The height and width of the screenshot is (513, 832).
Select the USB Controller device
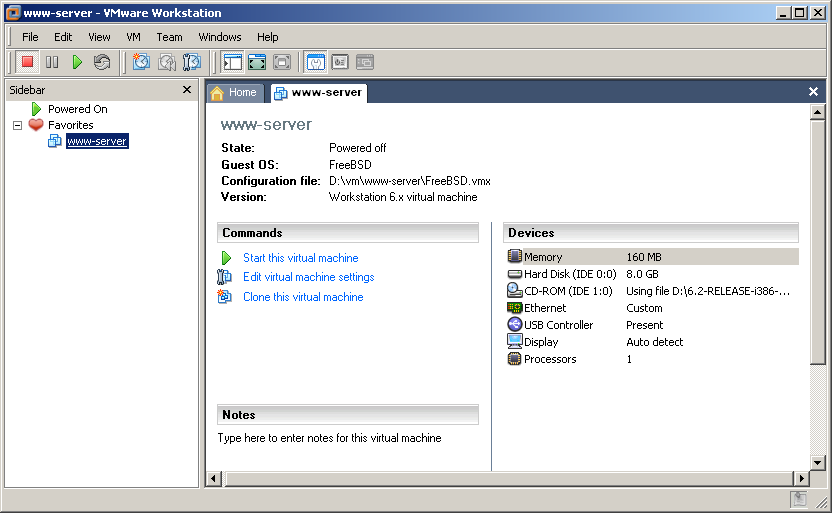click(x=652, y=325)
